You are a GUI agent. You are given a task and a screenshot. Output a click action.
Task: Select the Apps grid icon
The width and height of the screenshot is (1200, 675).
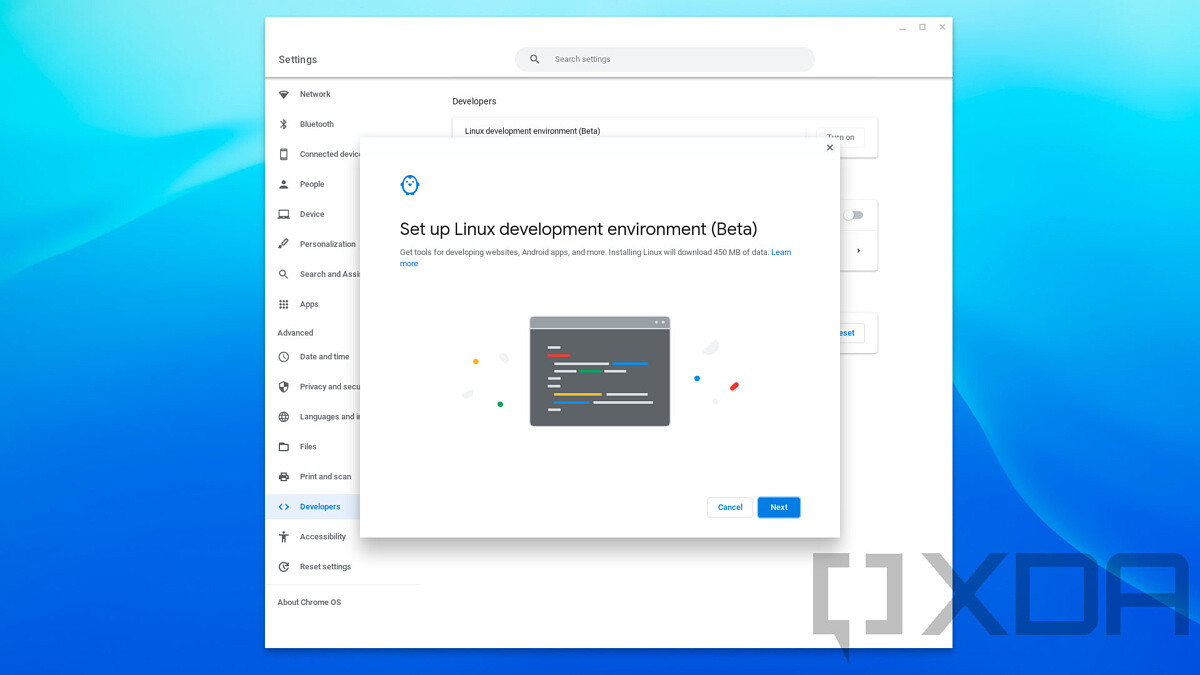pyautogui.click(x=284, y=304)
